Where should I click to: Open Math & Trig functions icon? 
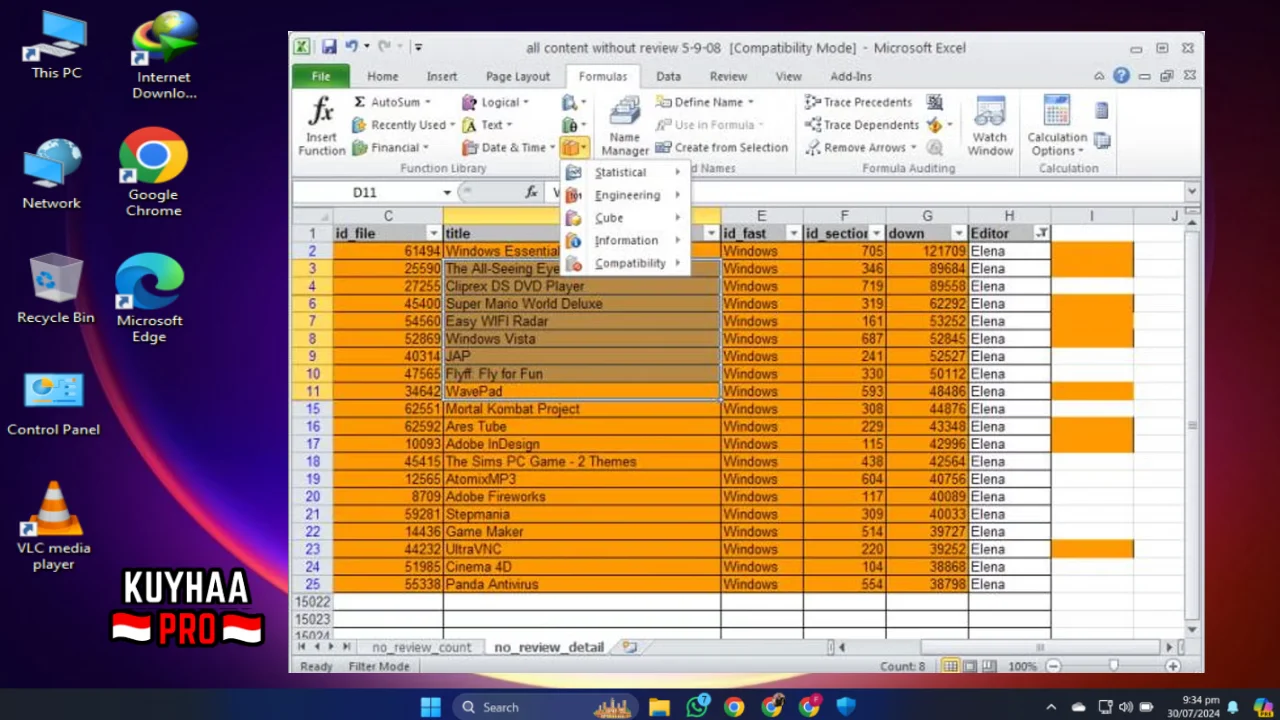point(573,125)
